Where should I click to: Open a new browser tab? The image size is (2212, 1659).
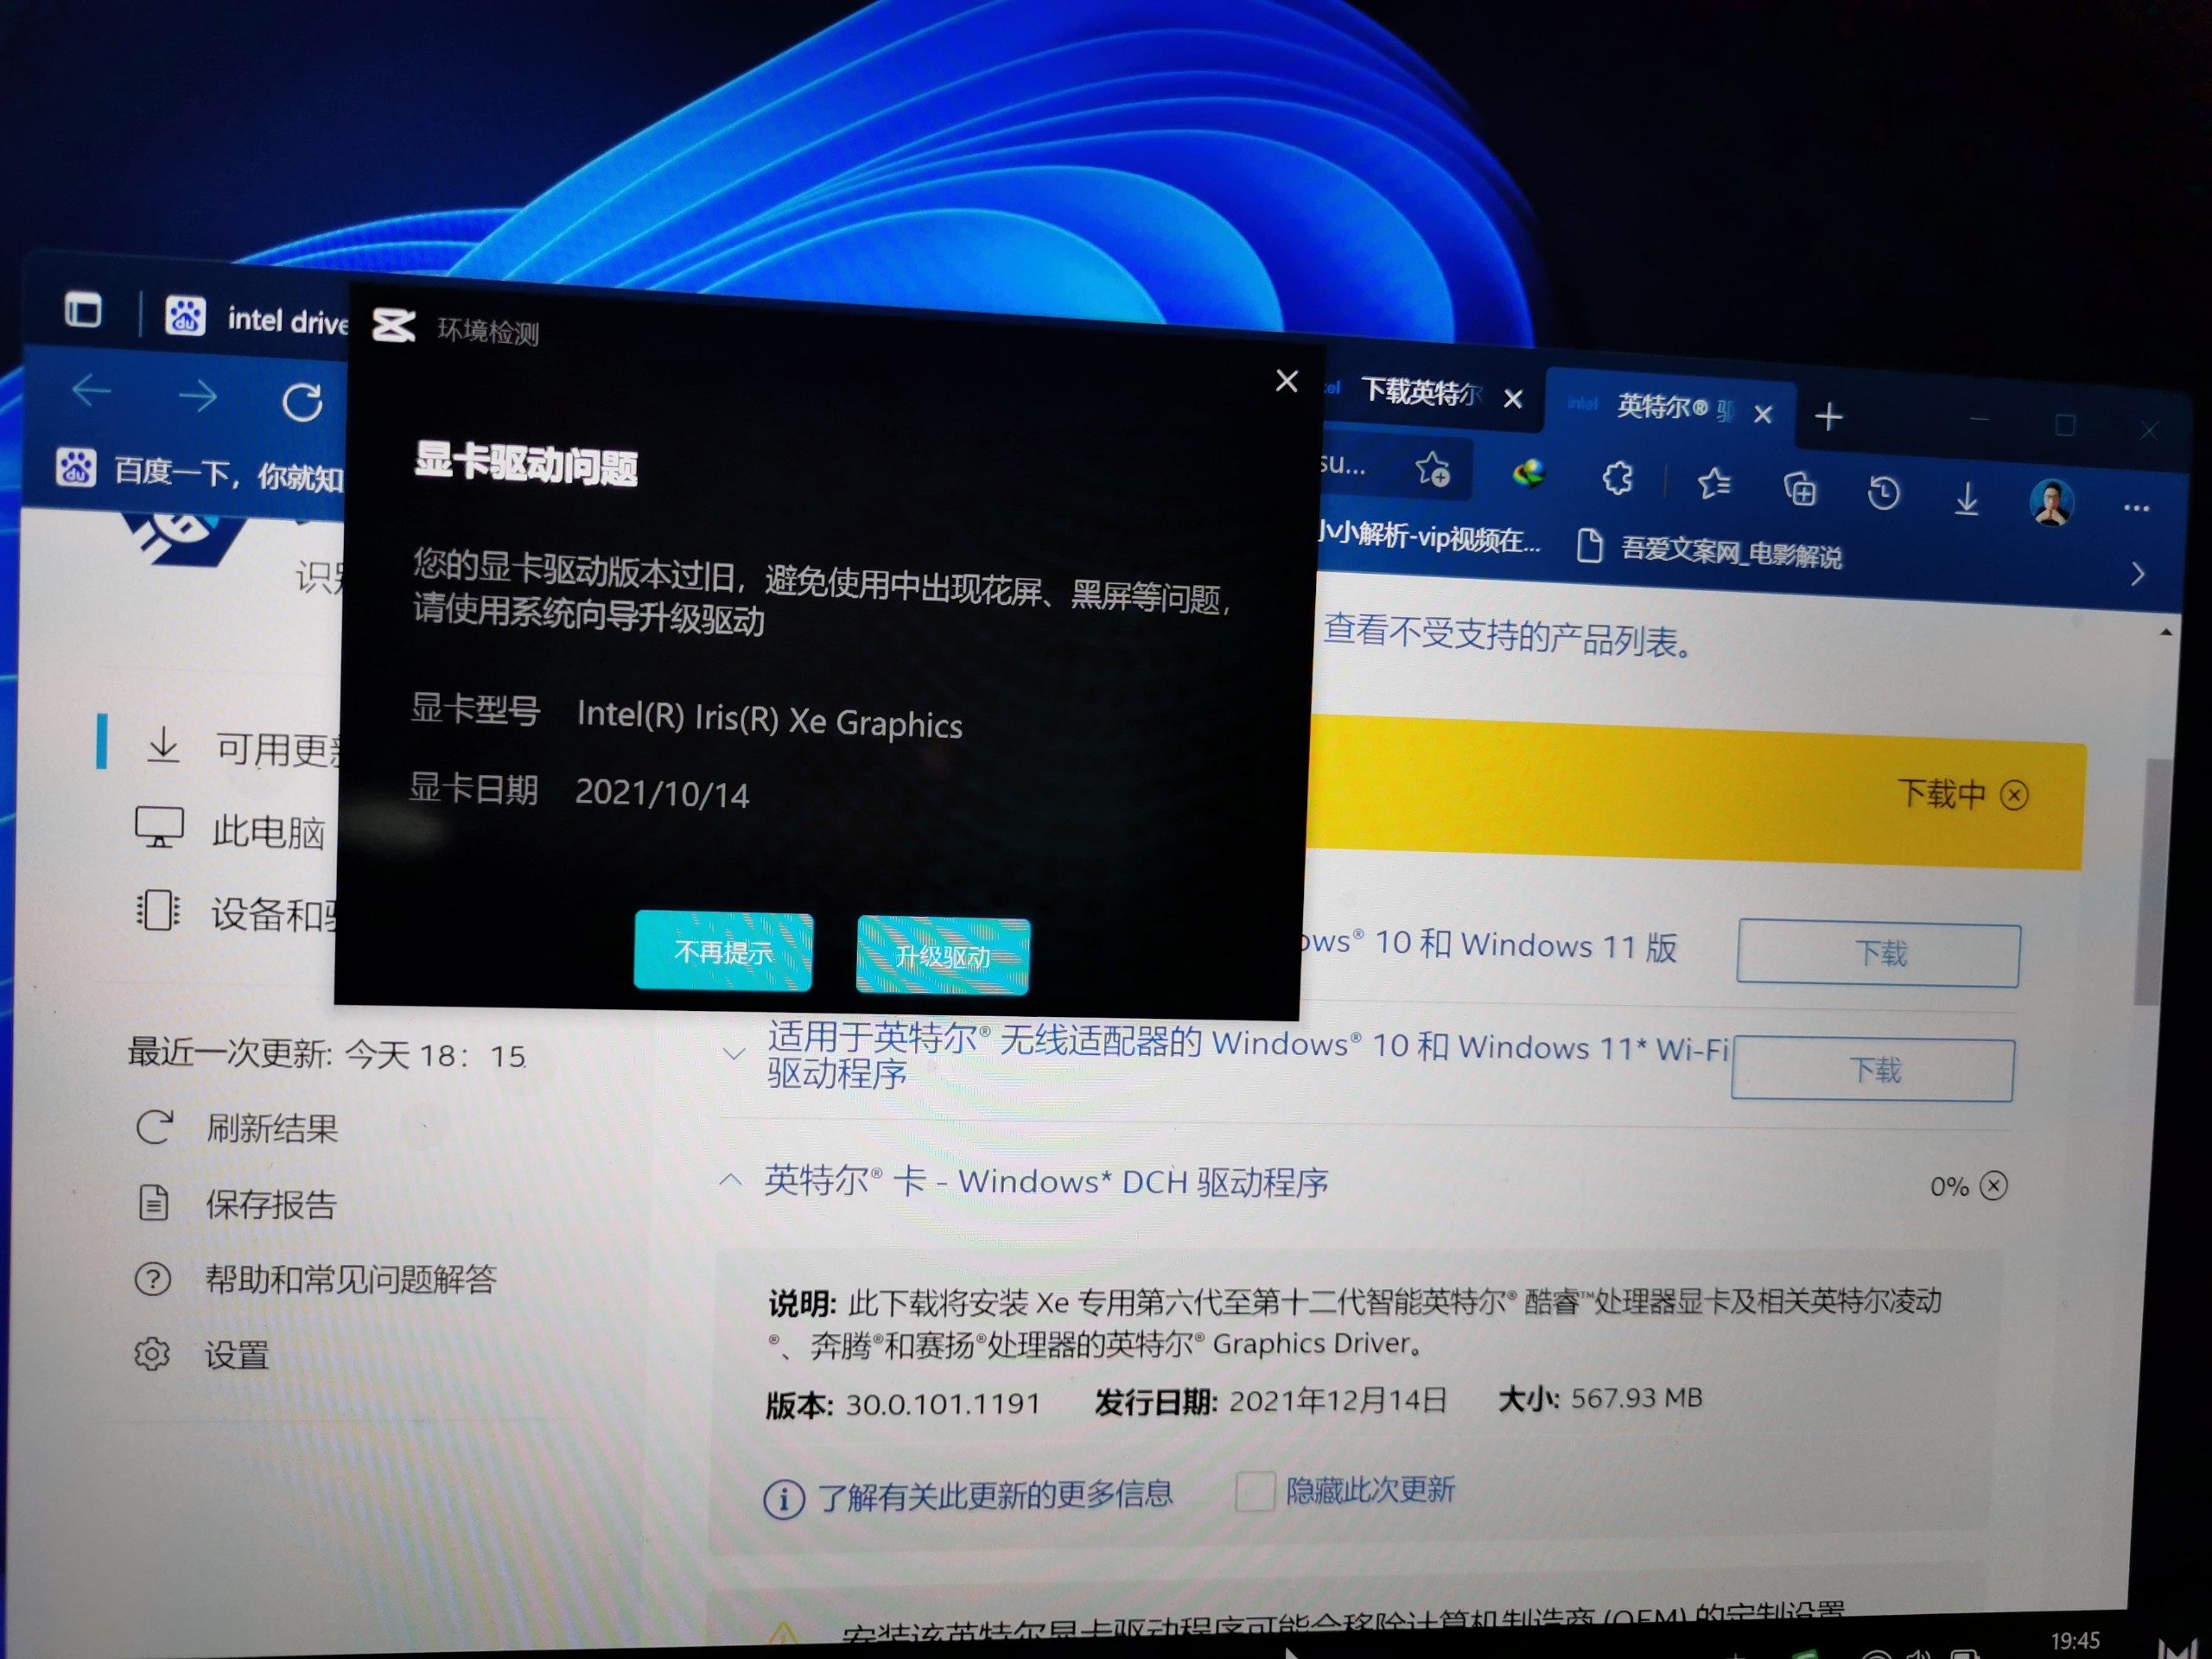(1829, 417)
